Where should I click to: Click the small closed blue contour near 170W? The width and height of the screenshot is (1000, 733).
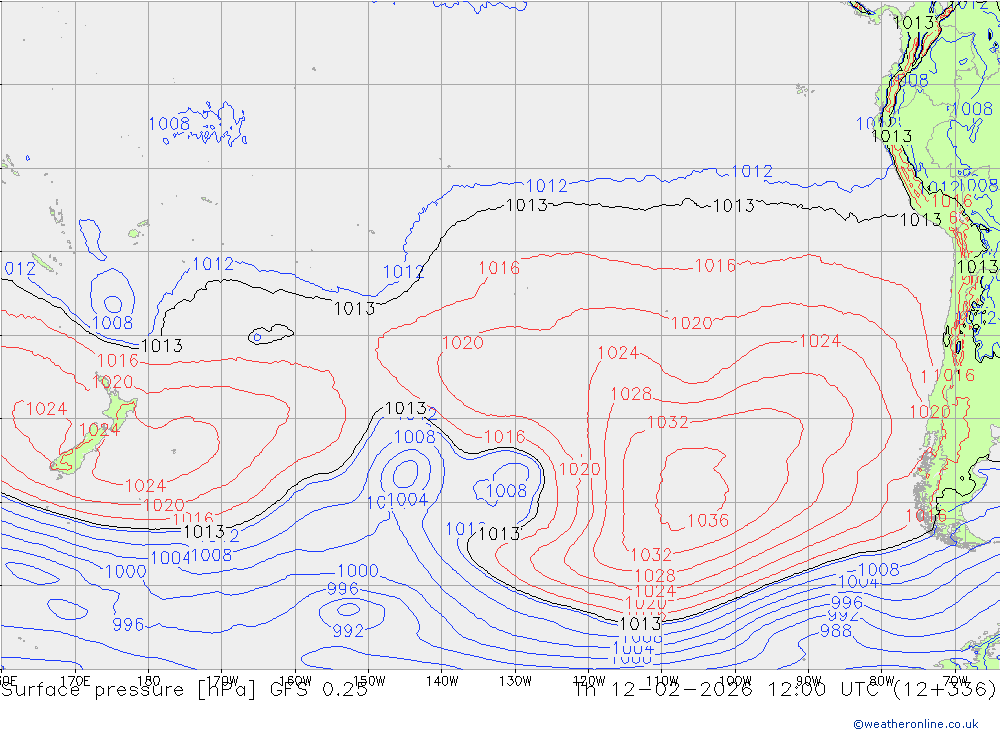(x=270, y=334)
